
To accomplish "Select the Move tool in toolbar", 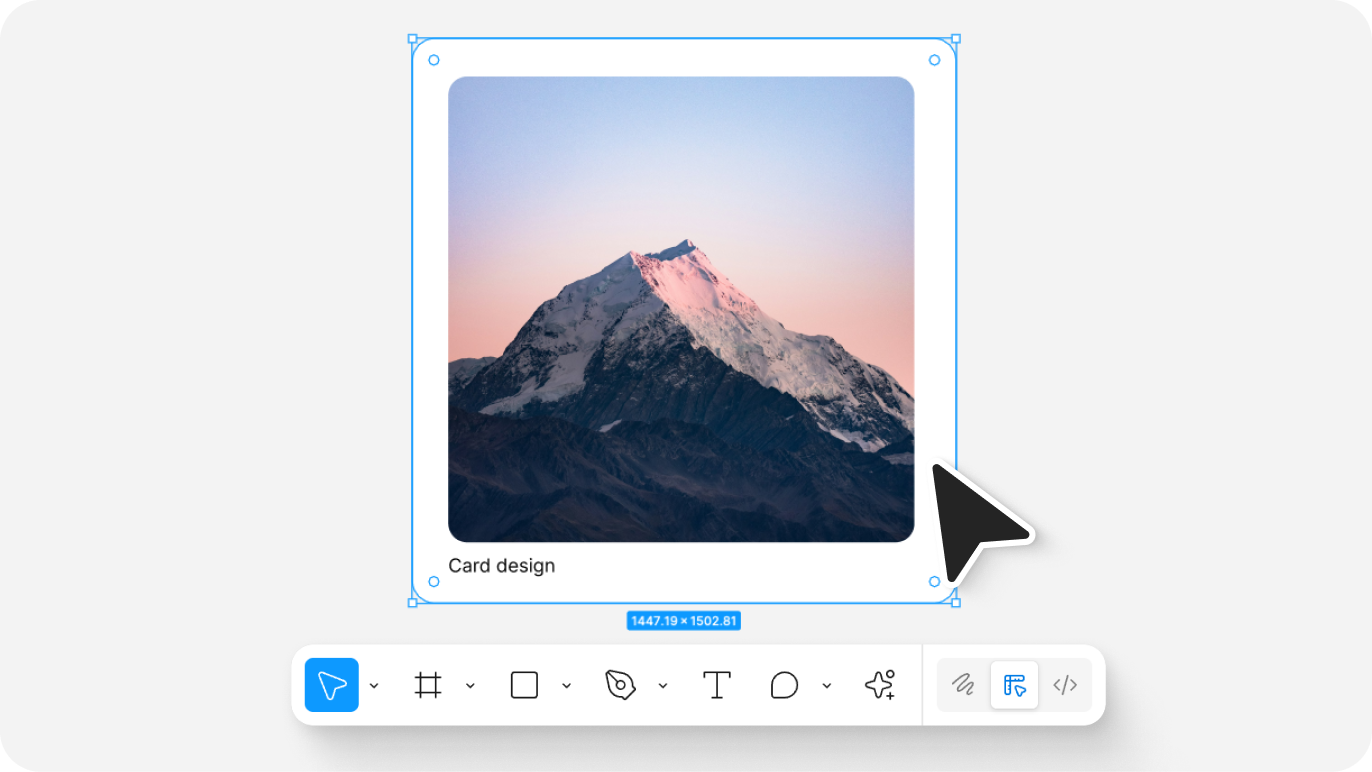I will [x=331, y=685].
